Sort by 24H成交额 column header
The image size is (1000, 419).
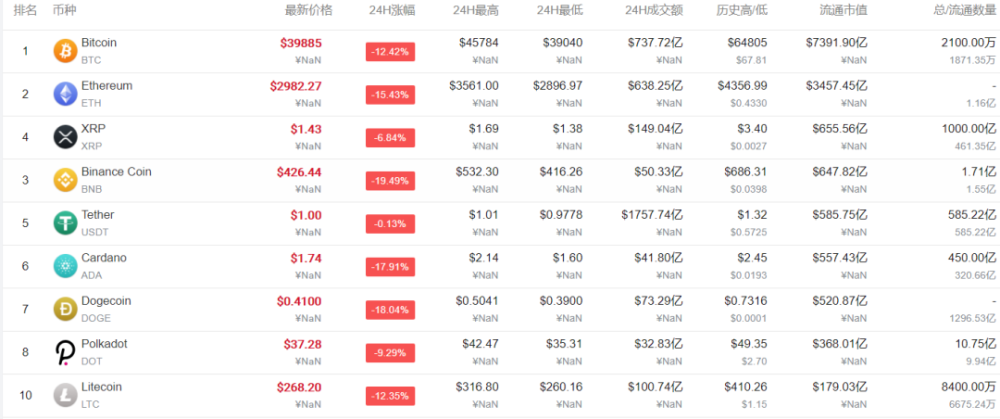[x=654, y=10]
